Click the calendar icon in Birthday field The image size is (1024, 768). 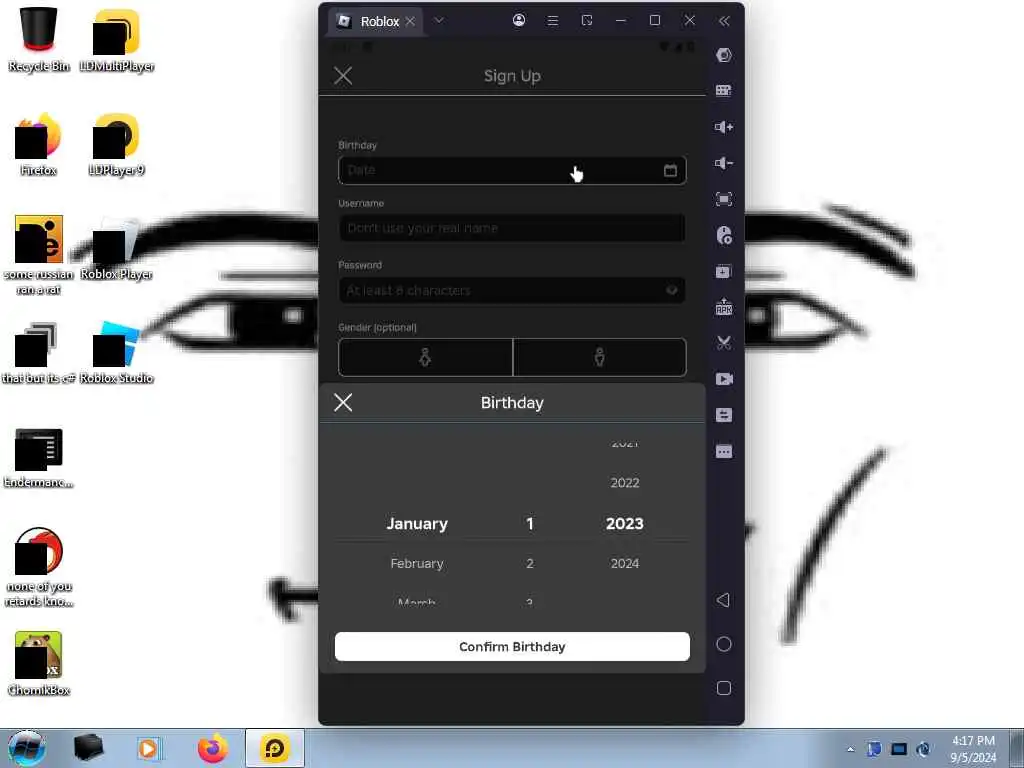pos(670,170)
